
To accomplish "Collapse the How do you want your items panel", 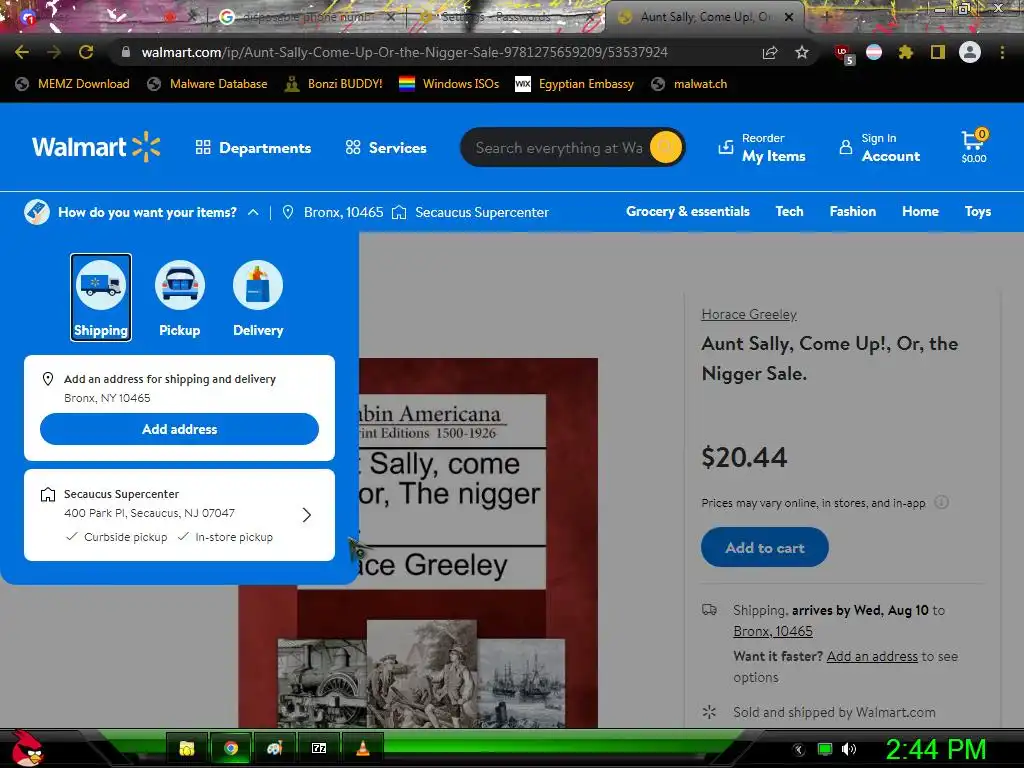I will 253,212.
